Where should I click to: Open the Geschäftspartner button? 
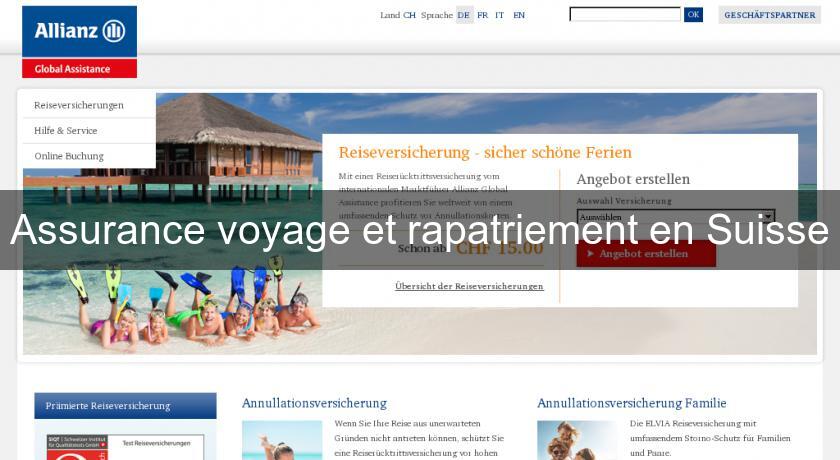pyautogui.click(x=769, y=15)
